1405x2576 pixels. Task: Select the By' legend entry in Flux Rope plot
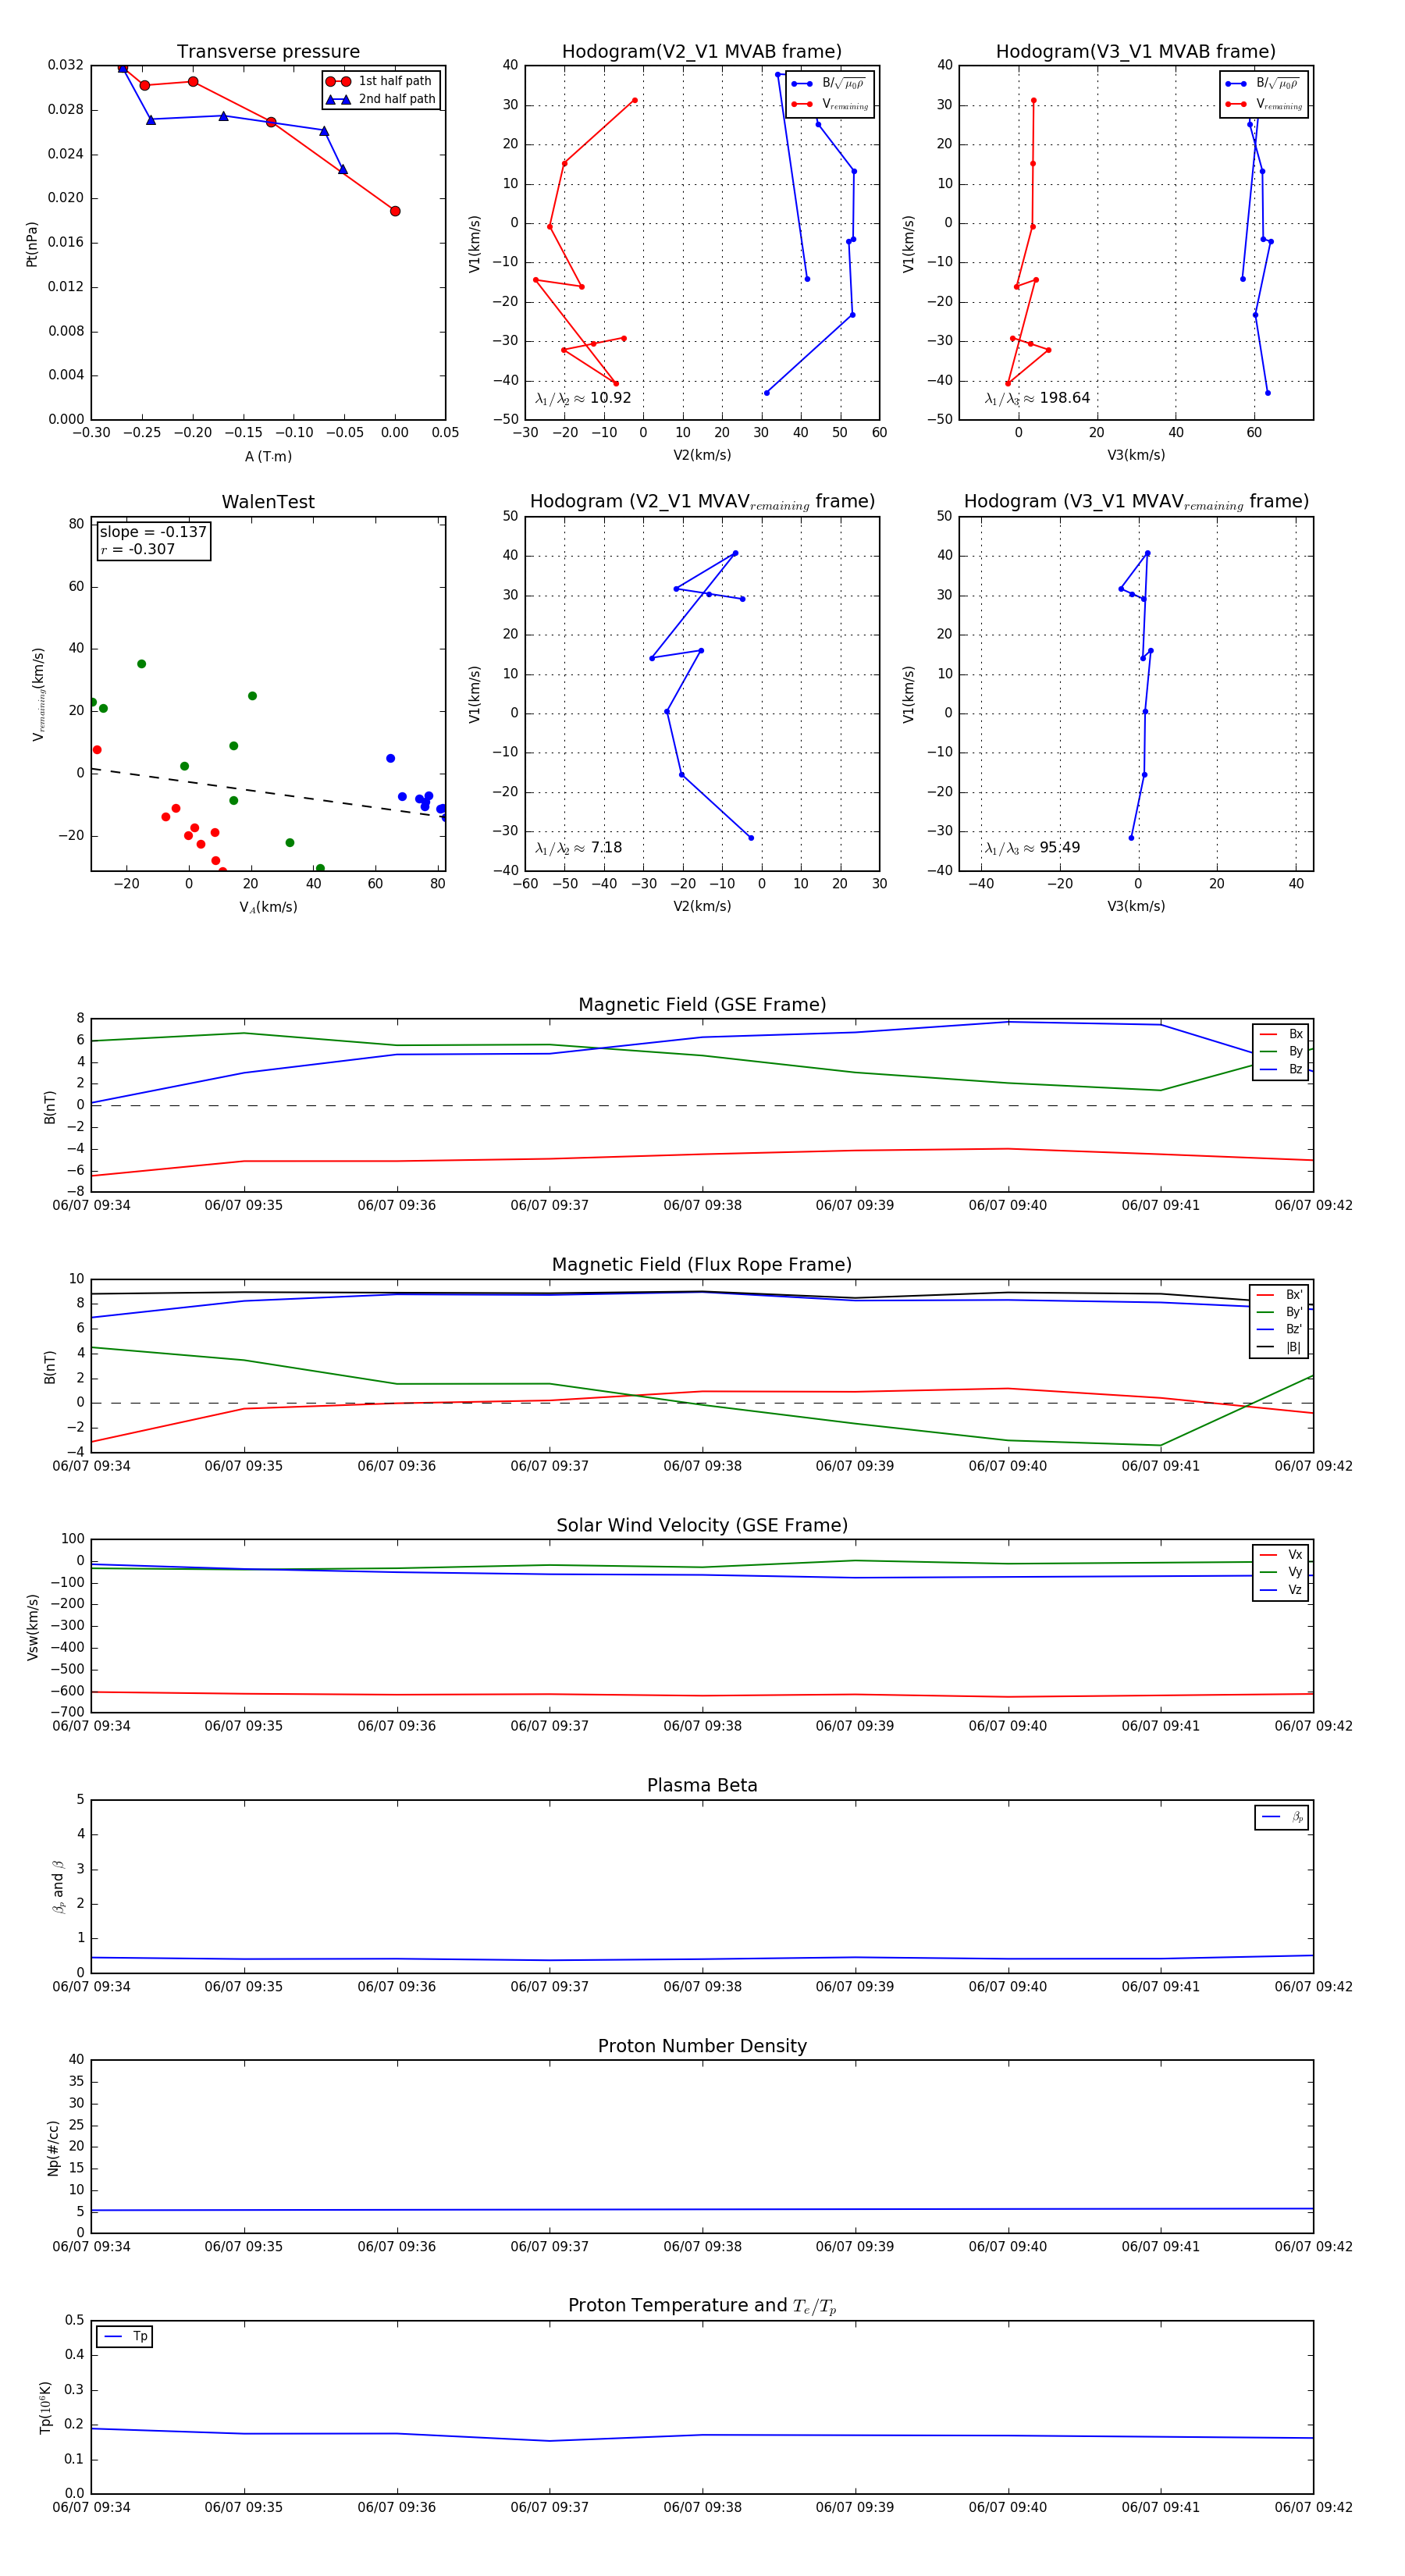1280,1312
